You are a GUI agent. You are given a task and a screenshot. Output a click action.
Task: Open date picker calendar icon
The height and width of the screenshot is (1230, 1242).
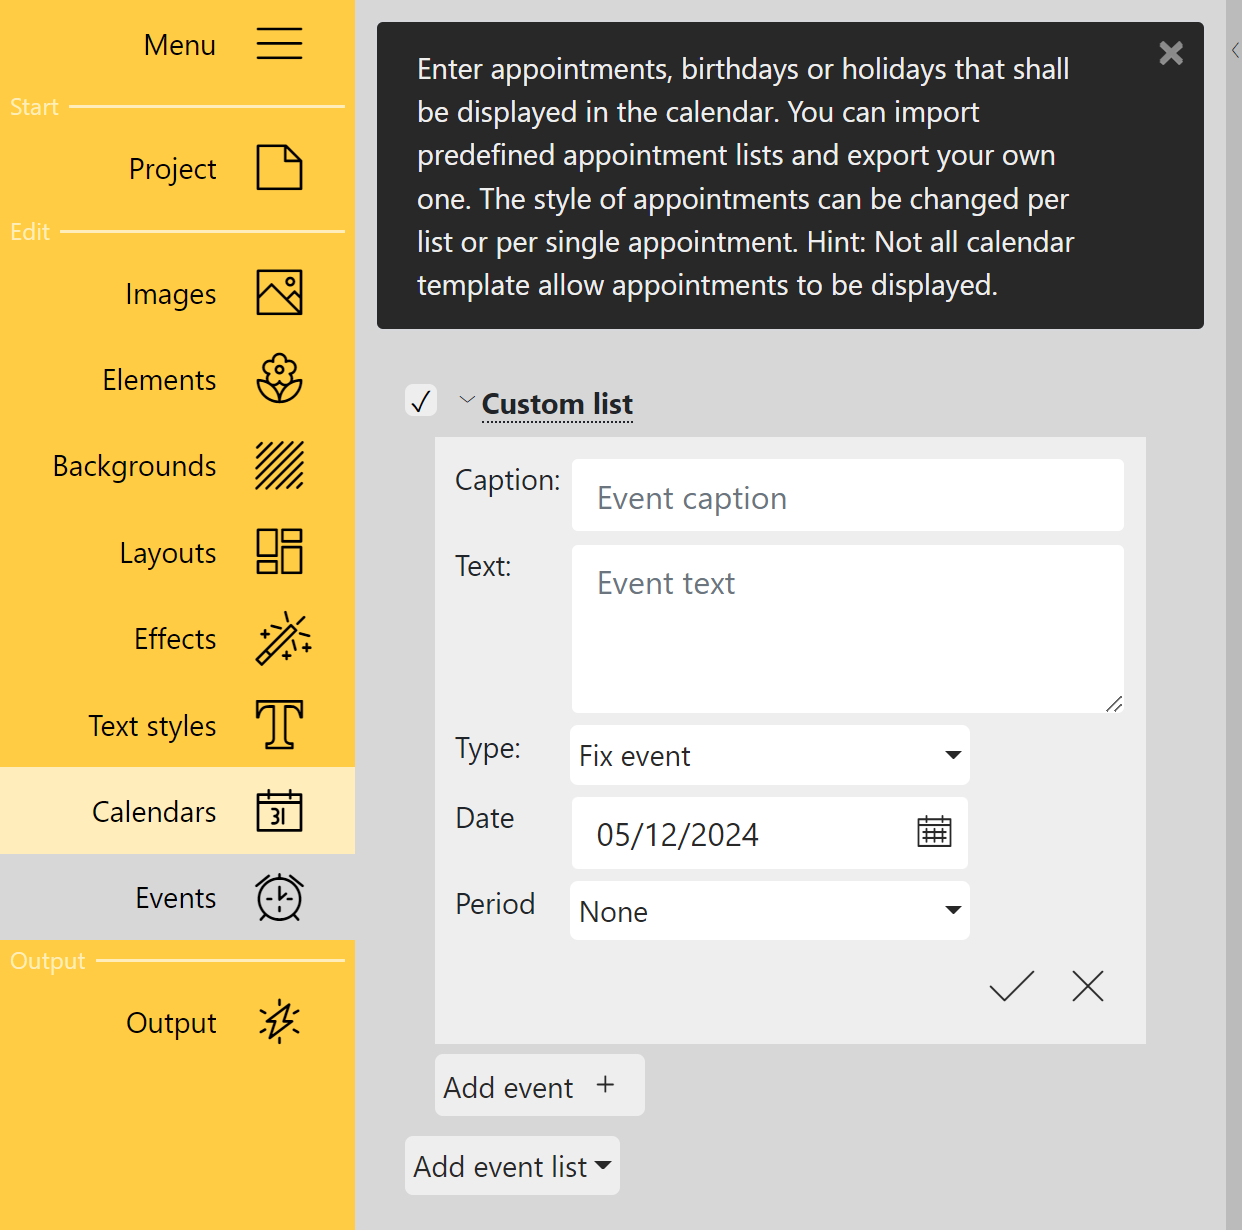pos(934,832)
